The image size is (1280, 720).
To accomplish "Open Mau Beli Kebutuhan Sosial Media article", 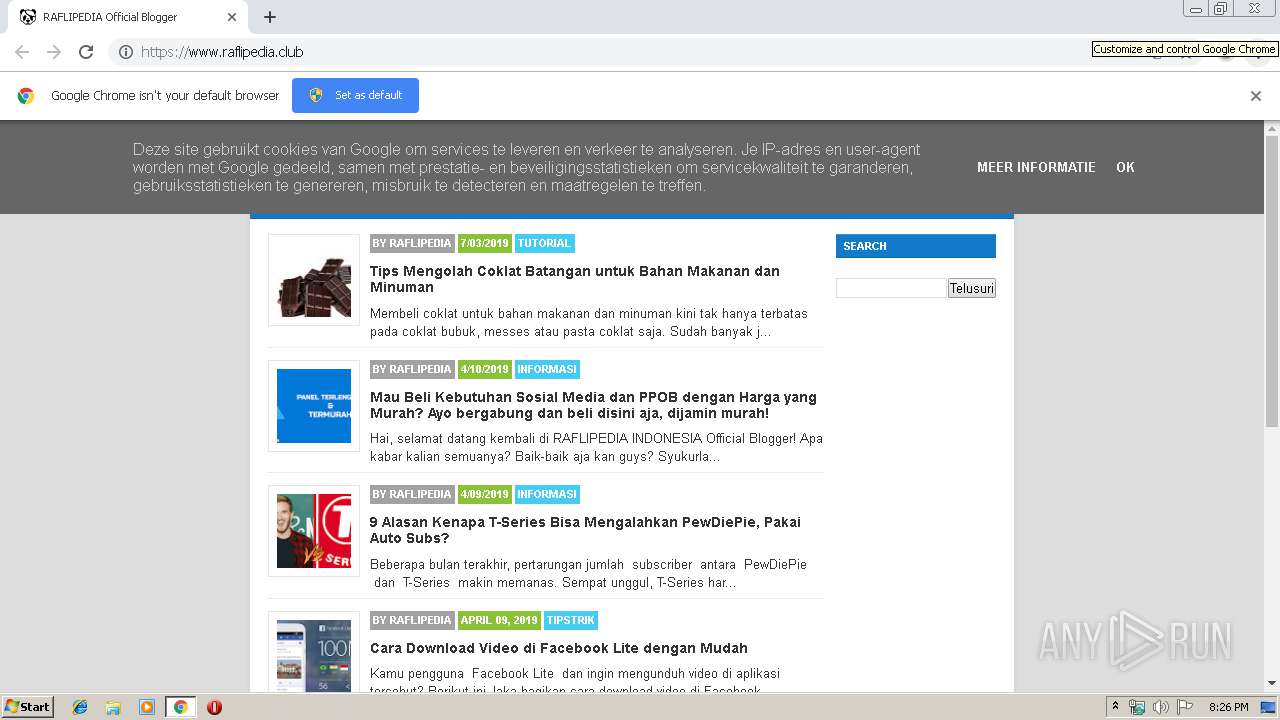I will 593,405.
